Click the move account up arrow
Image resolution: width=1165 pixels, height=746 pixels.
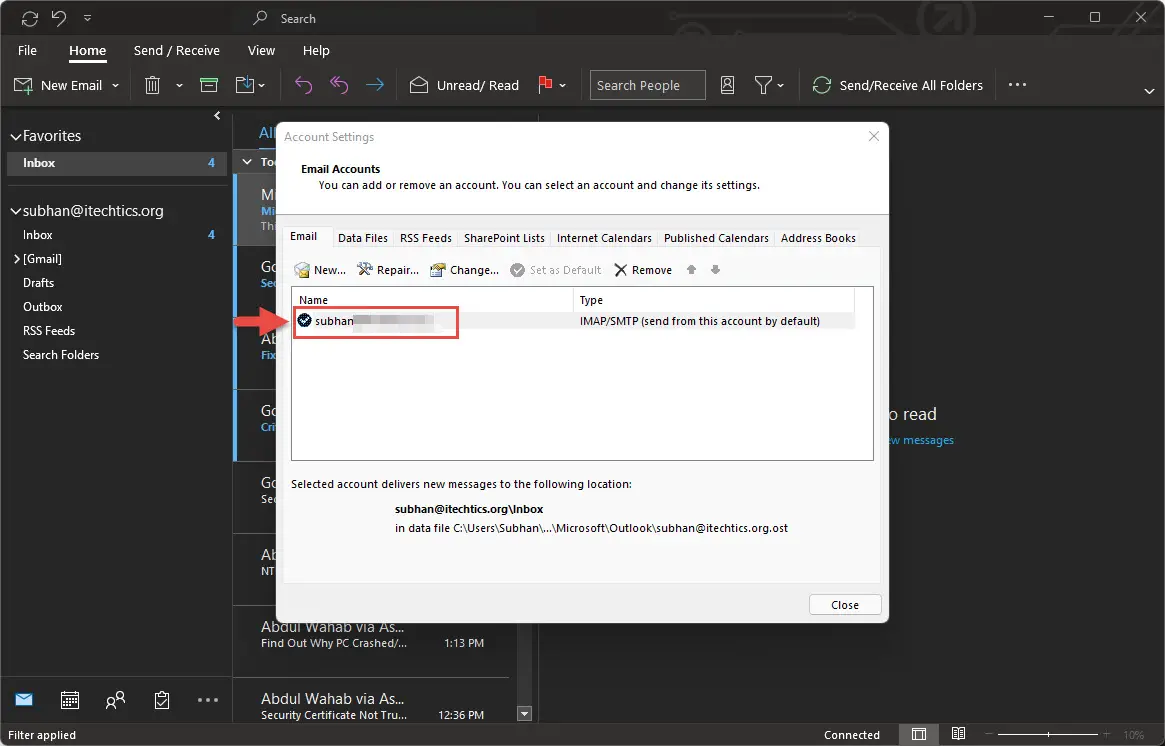(x=691, y=270)
